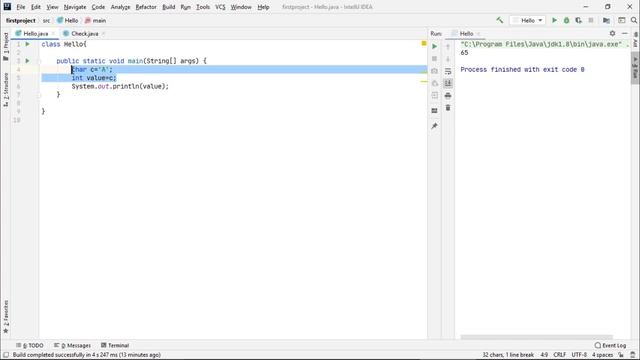The image size is (640, 360).
Task: Open the Terminal tool window
Action: coord(115,345)
